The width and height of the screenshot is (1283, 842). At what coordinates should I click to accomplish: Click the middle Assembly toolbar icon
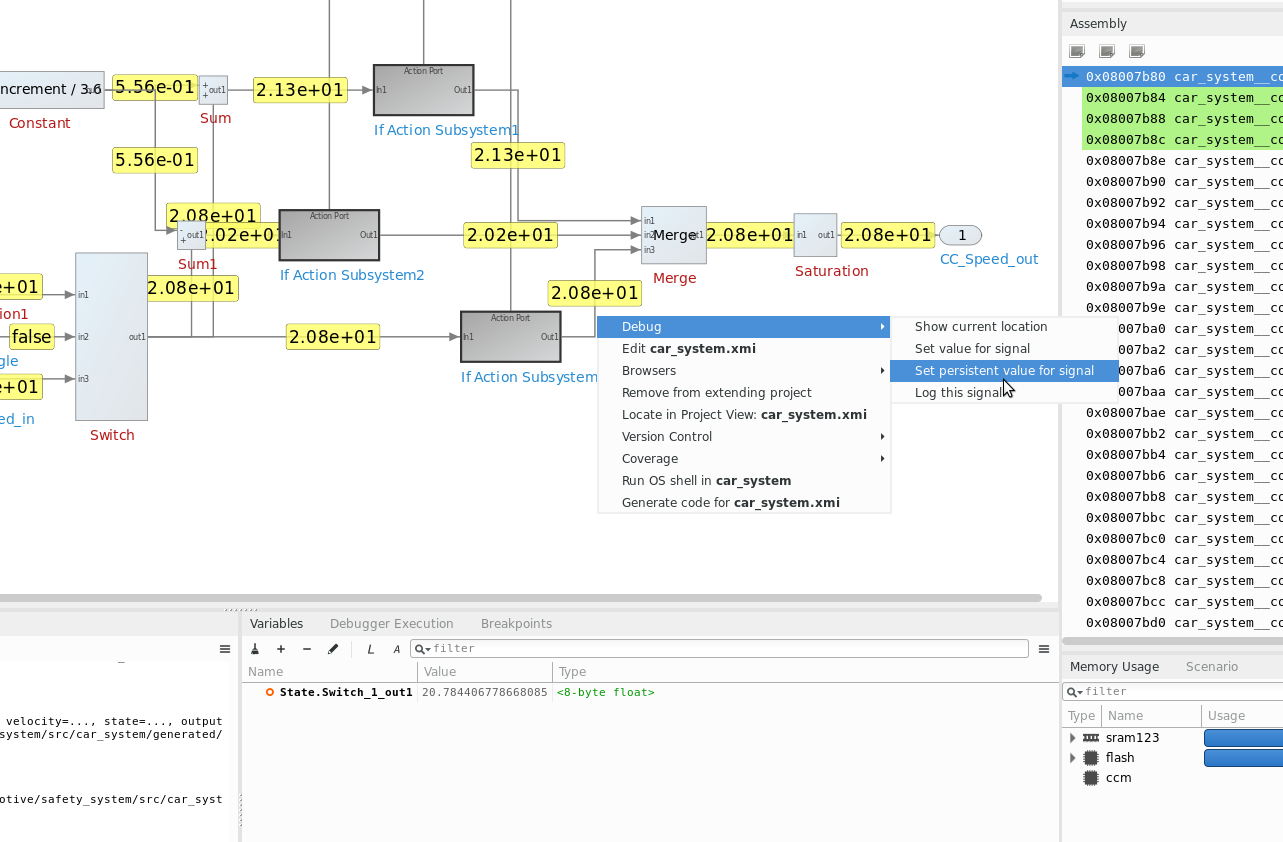tap(1107, 51)
